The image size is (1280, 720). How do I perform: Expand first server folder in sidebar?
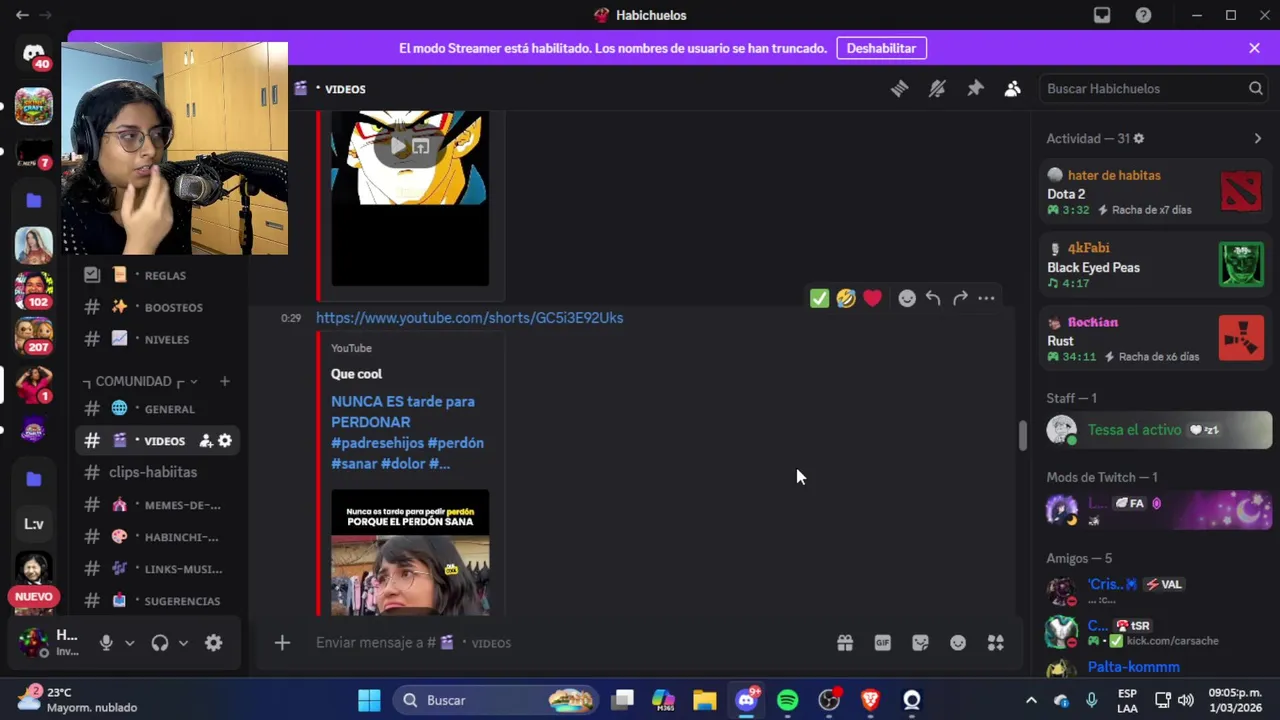click(34, 200)
